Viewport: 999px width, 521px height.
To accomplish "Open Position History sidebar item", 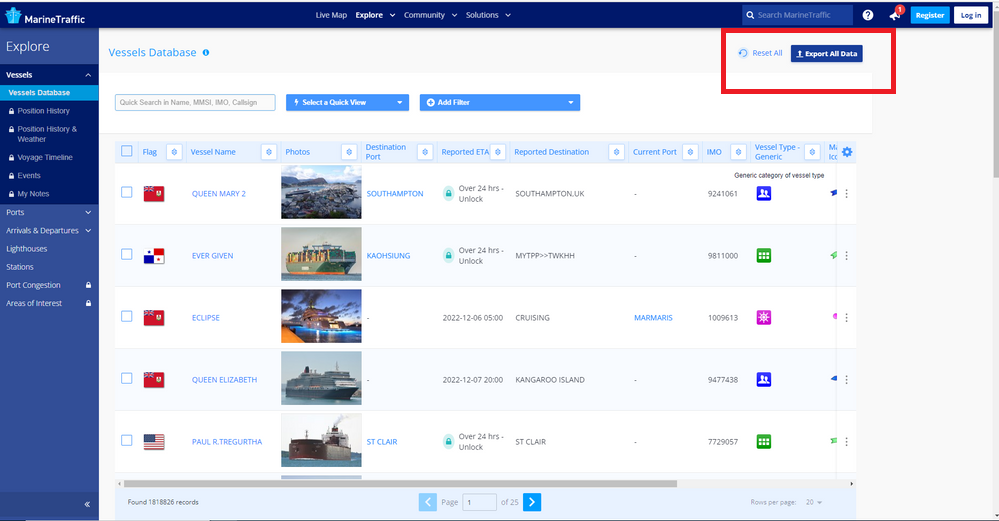I will coord(43,111).
